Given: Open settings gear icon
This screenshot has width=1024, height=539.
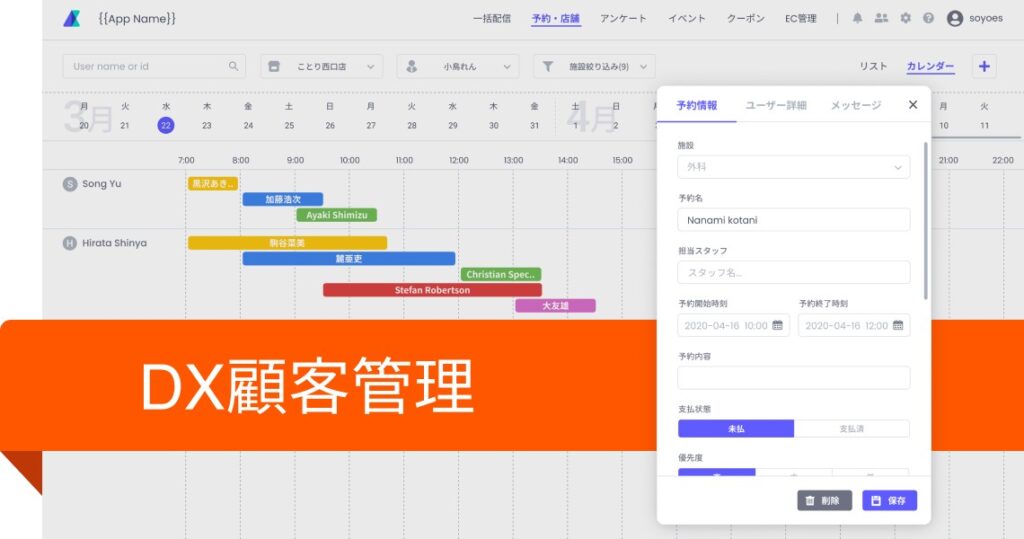Looking at the screenshot, I should point(905,18).
